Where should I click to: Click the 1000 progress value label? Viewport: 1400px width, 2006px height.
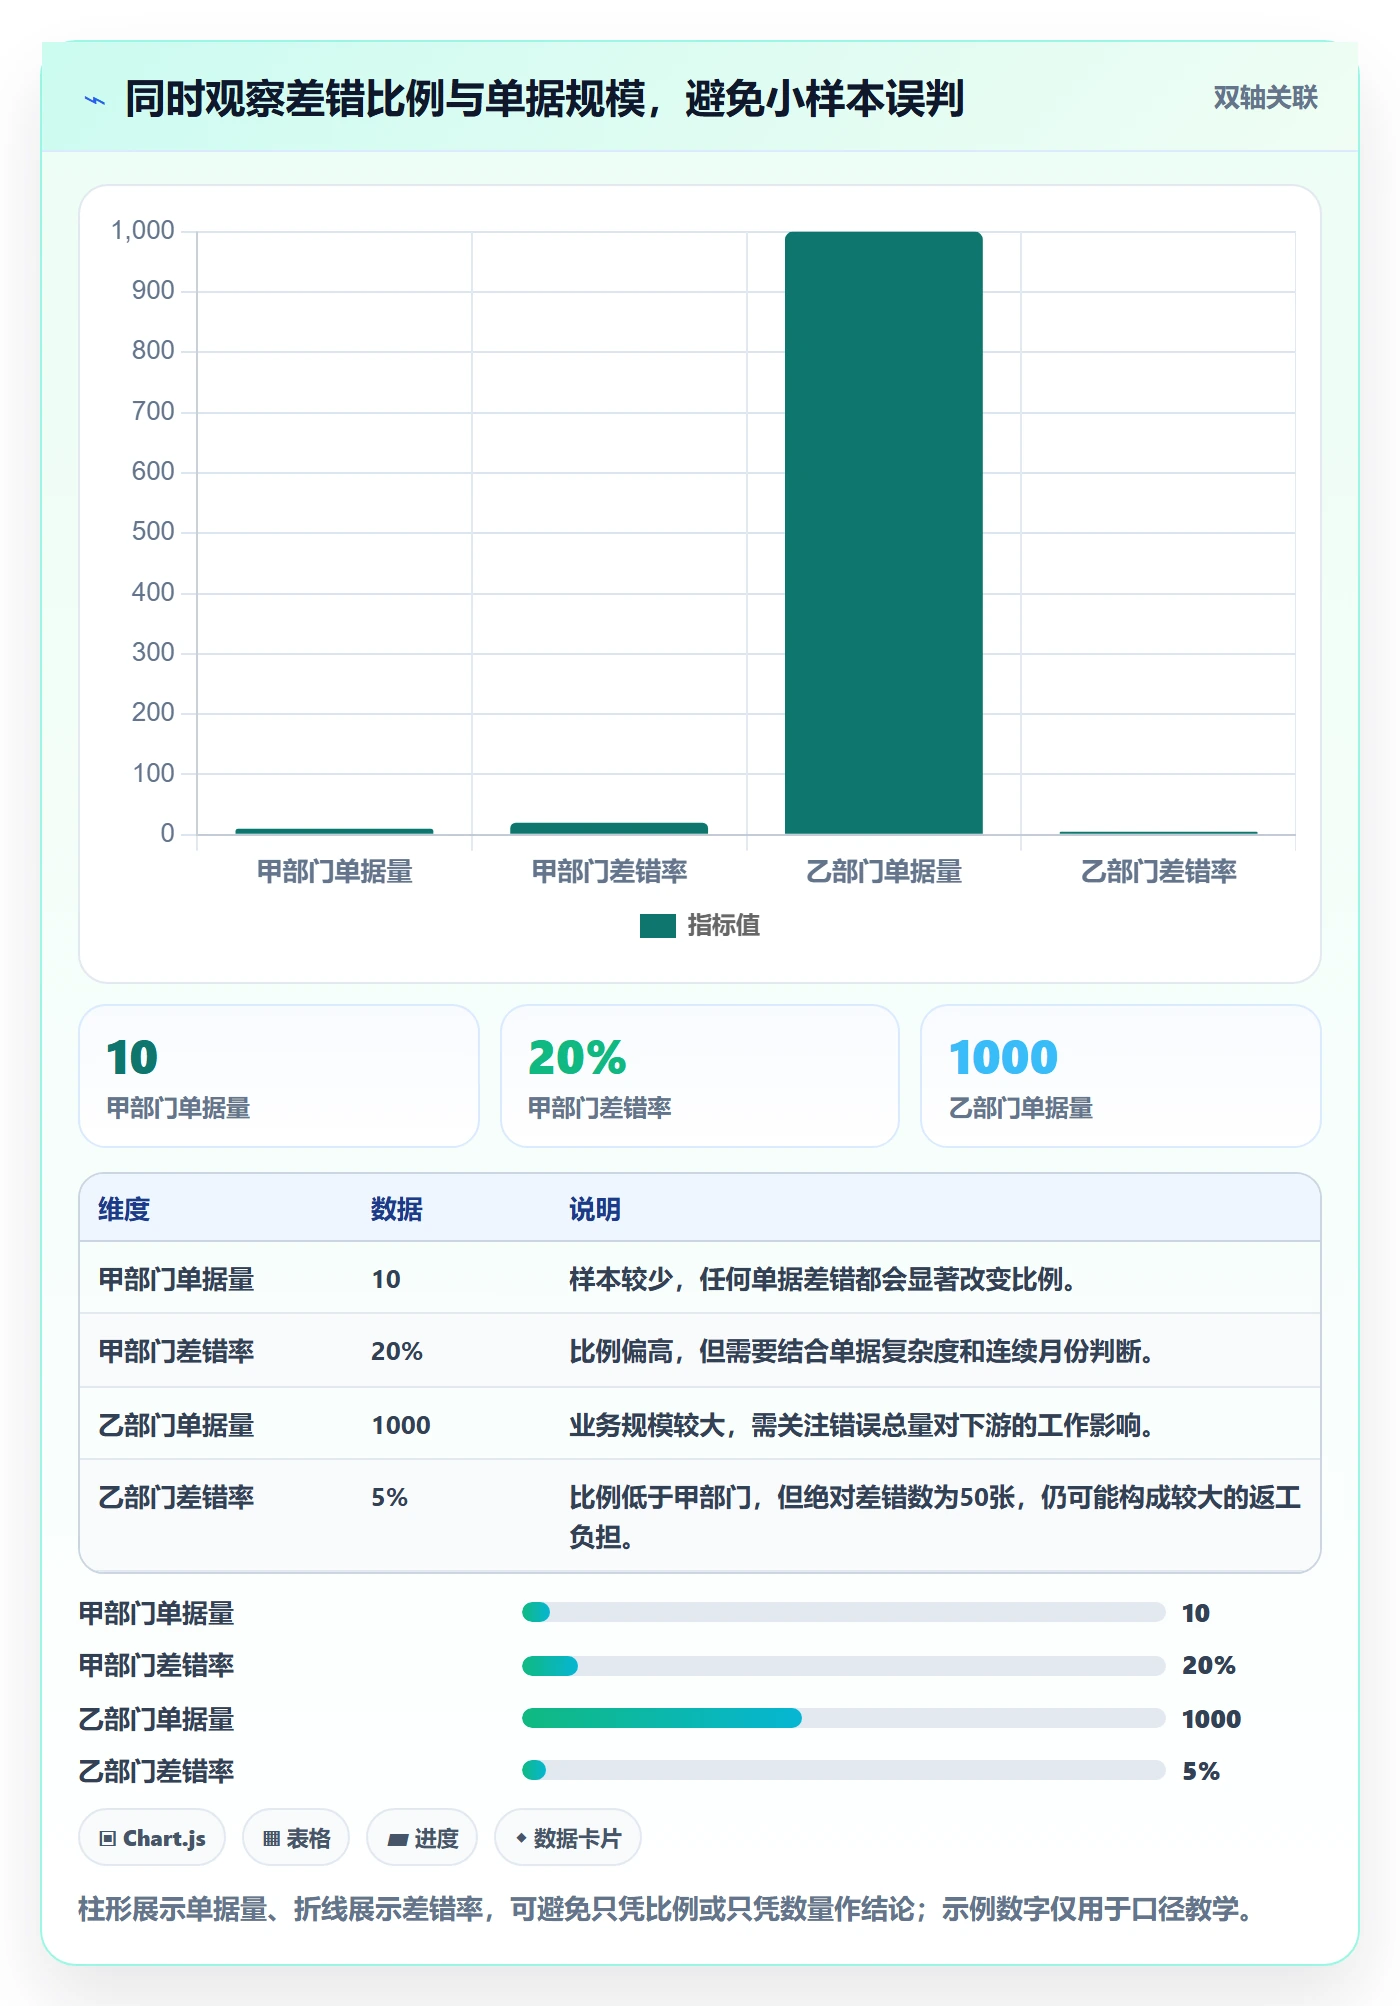point(1211,1719)
